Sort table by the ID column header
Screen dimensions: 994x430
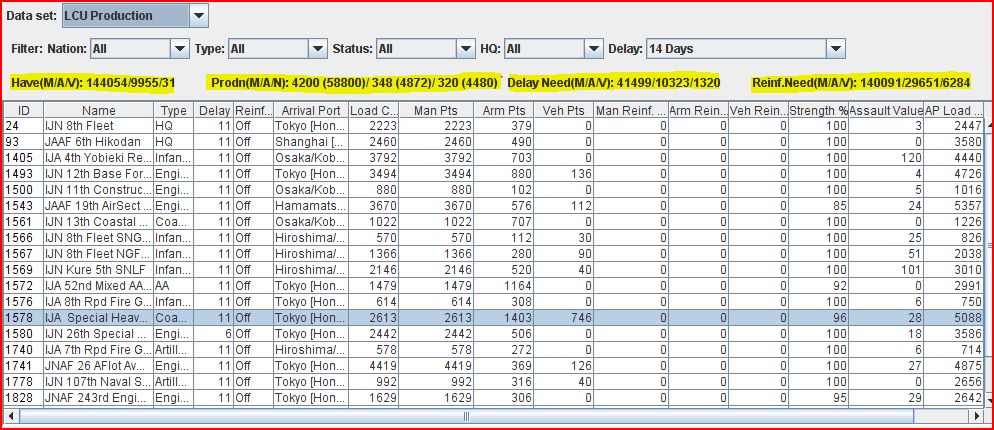click(25, 110)
